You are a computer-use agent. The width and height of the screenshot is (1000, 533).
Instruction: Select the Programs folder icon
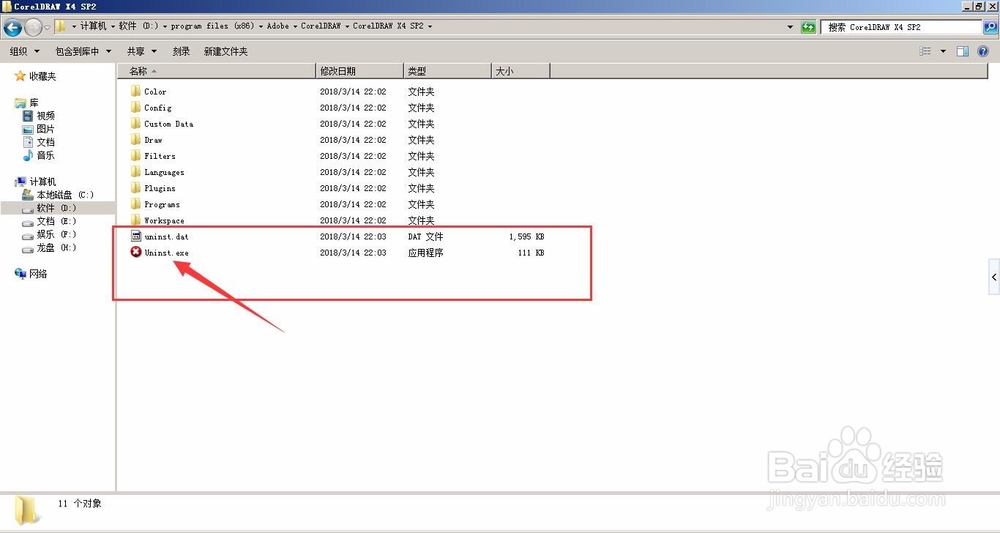pyautogui.click(x=135, y=204)
